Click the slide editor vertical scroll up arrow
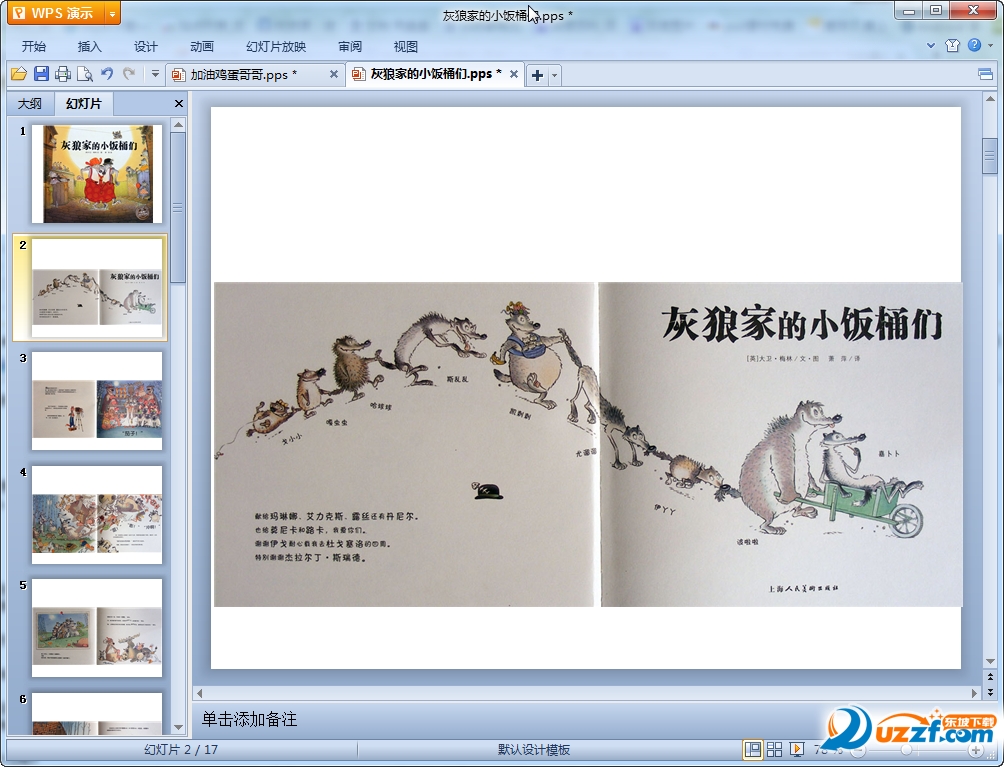This screenshot has width=1004, height=767. point(990,99)
